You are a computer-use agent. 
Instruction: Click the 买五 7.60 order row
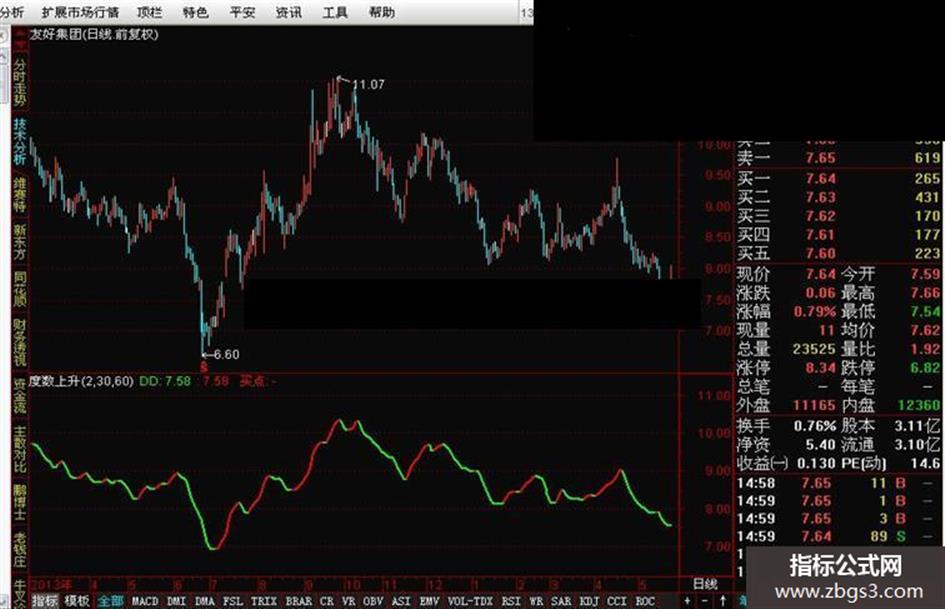[838, 253]
